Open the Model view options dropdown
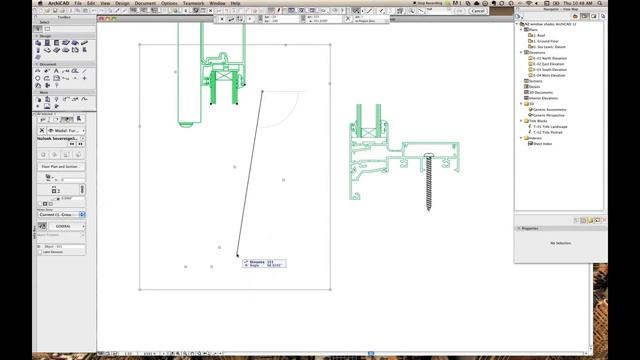The width and height of the screenshot is (640, 360). coord(67,131)
